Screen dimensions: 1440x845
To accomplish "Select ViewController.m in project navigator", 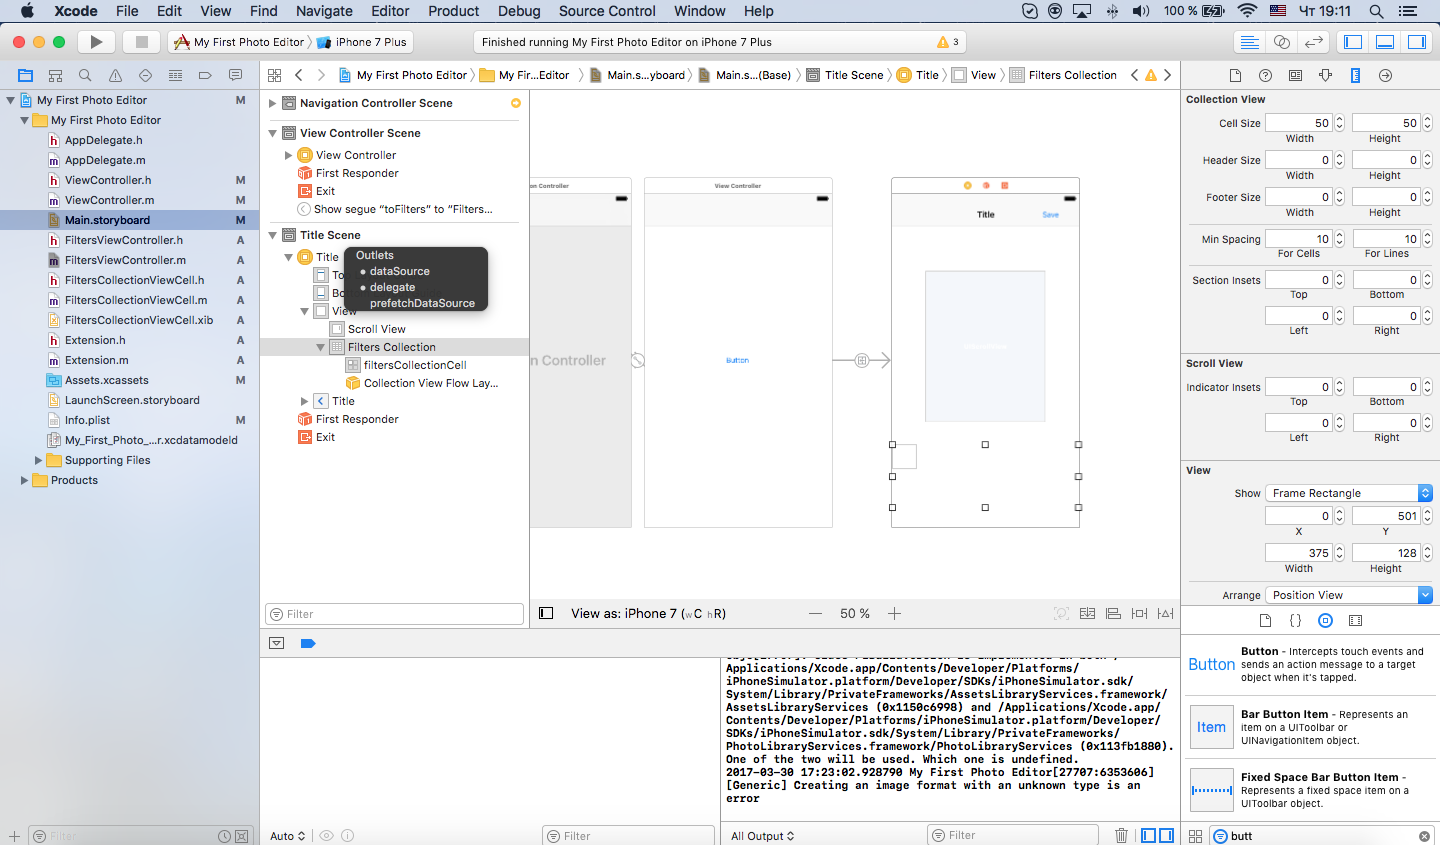I will pyautogui.click(x=109, y=200).
